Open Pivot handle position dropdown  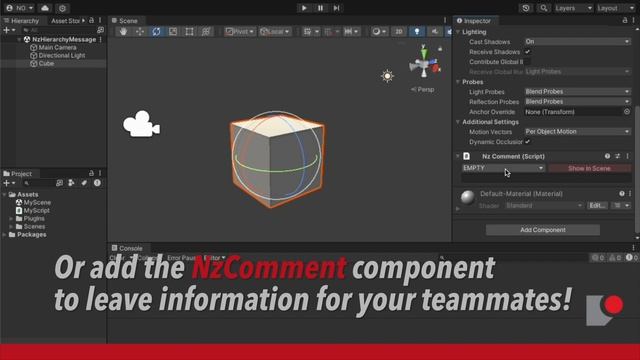[x=240, y=31]
